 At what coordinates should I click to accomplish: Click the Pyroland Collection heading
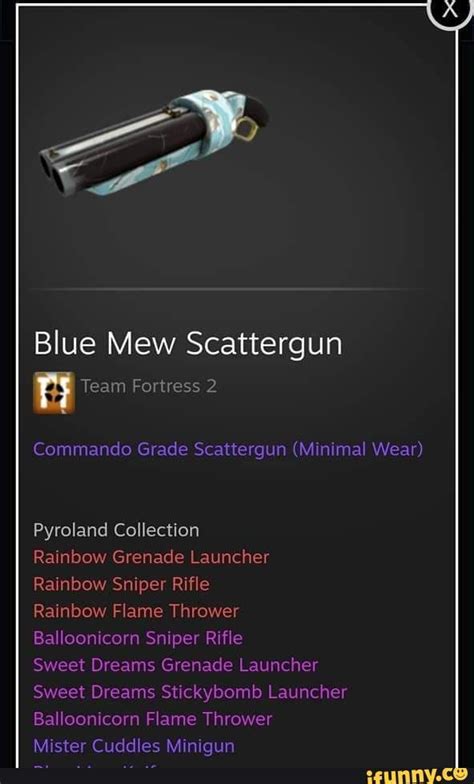tap(116, 530)
